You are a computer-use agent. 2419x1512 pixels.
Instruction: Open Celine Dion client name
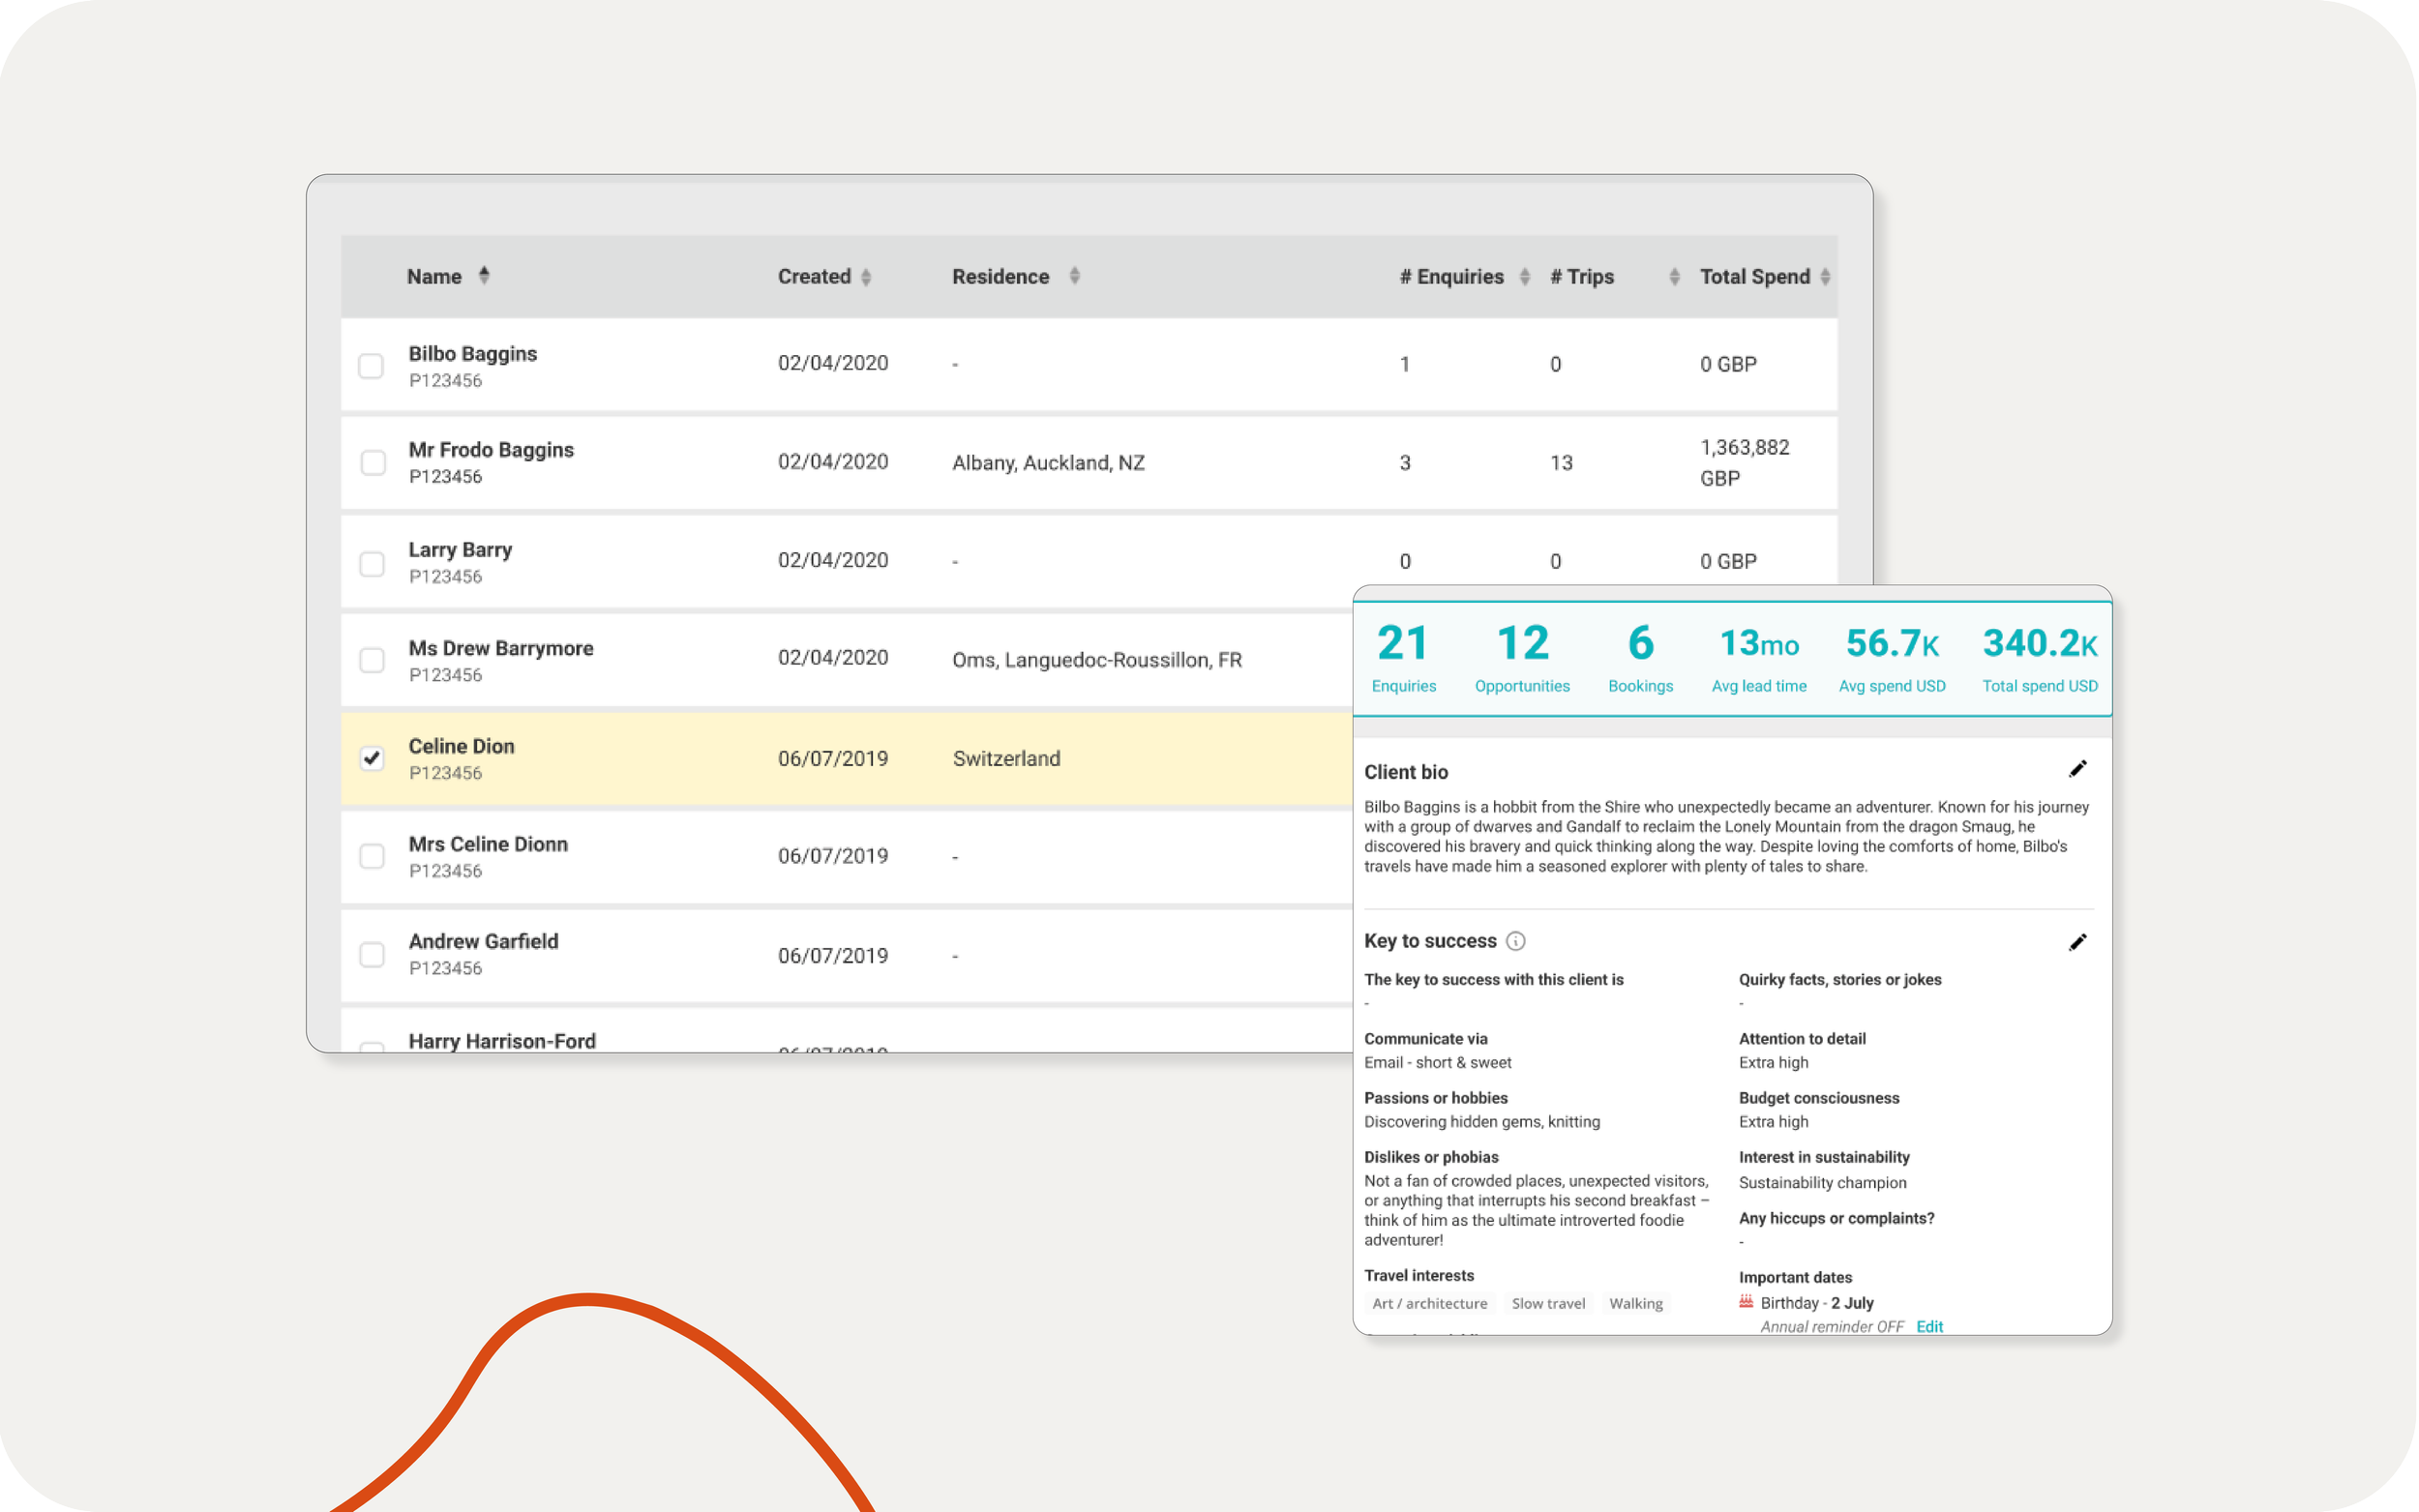coord(462,746)
